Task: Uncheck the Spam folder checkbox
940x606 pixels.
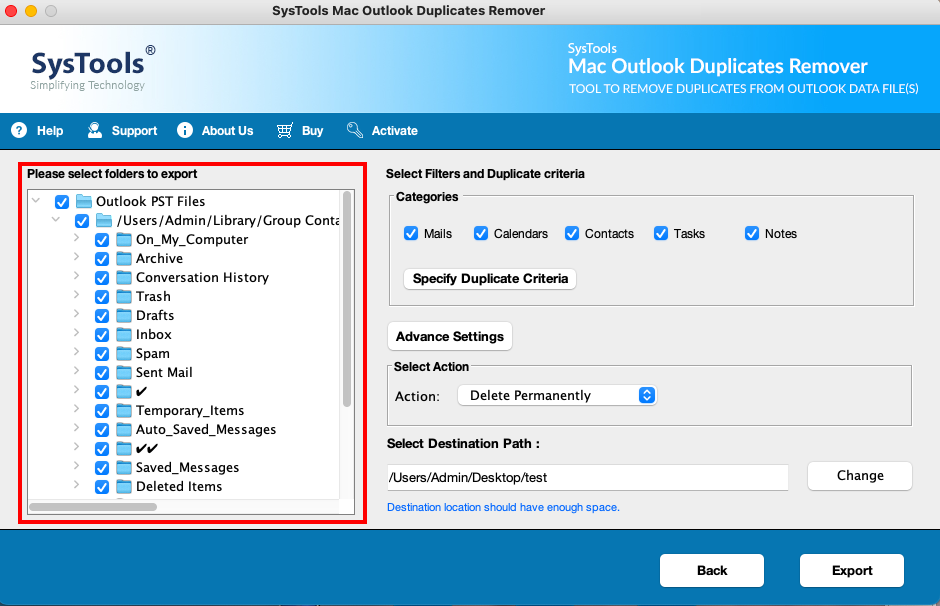Action: (102, 354)
